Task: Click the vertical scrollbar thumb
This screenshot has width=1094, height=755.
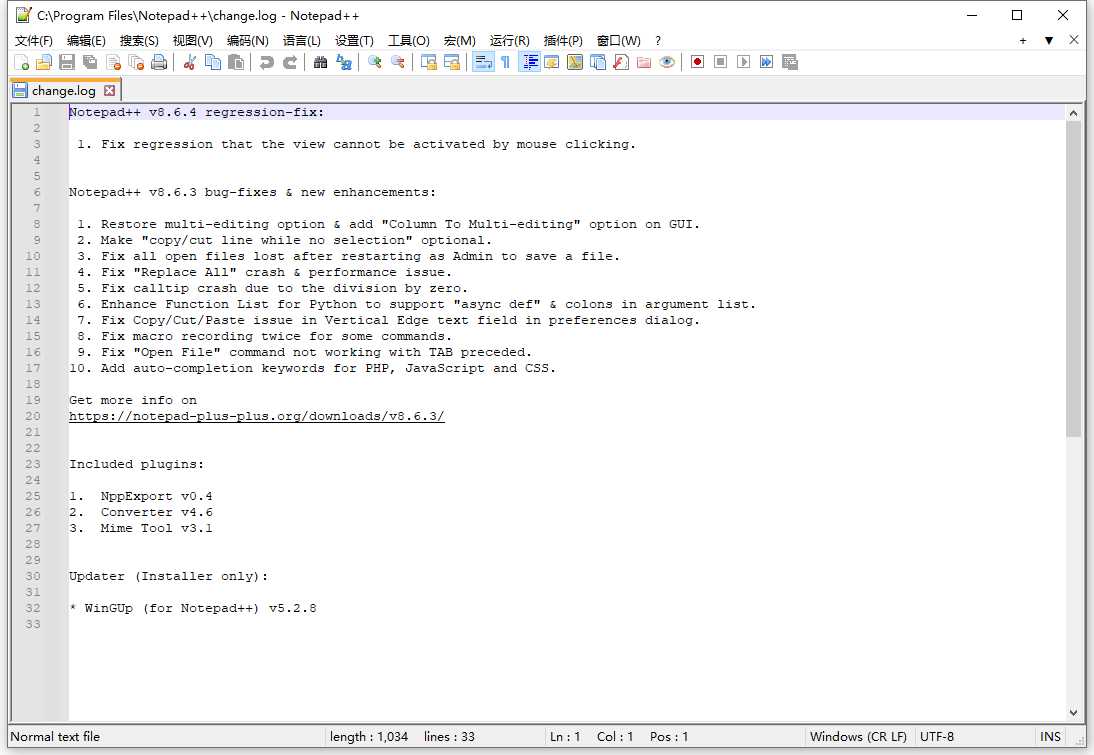Action: [x=1073, y=279]
